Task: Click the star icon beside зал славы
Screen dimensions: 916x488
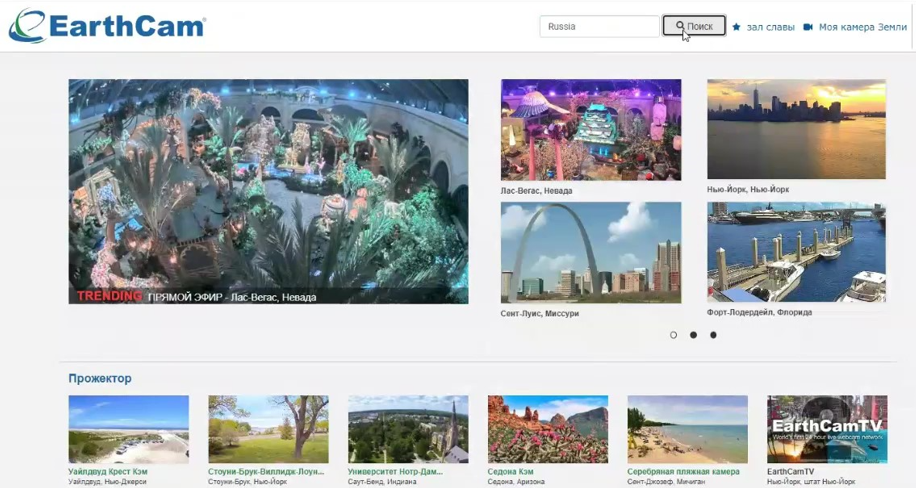Action: coord(737,27)
